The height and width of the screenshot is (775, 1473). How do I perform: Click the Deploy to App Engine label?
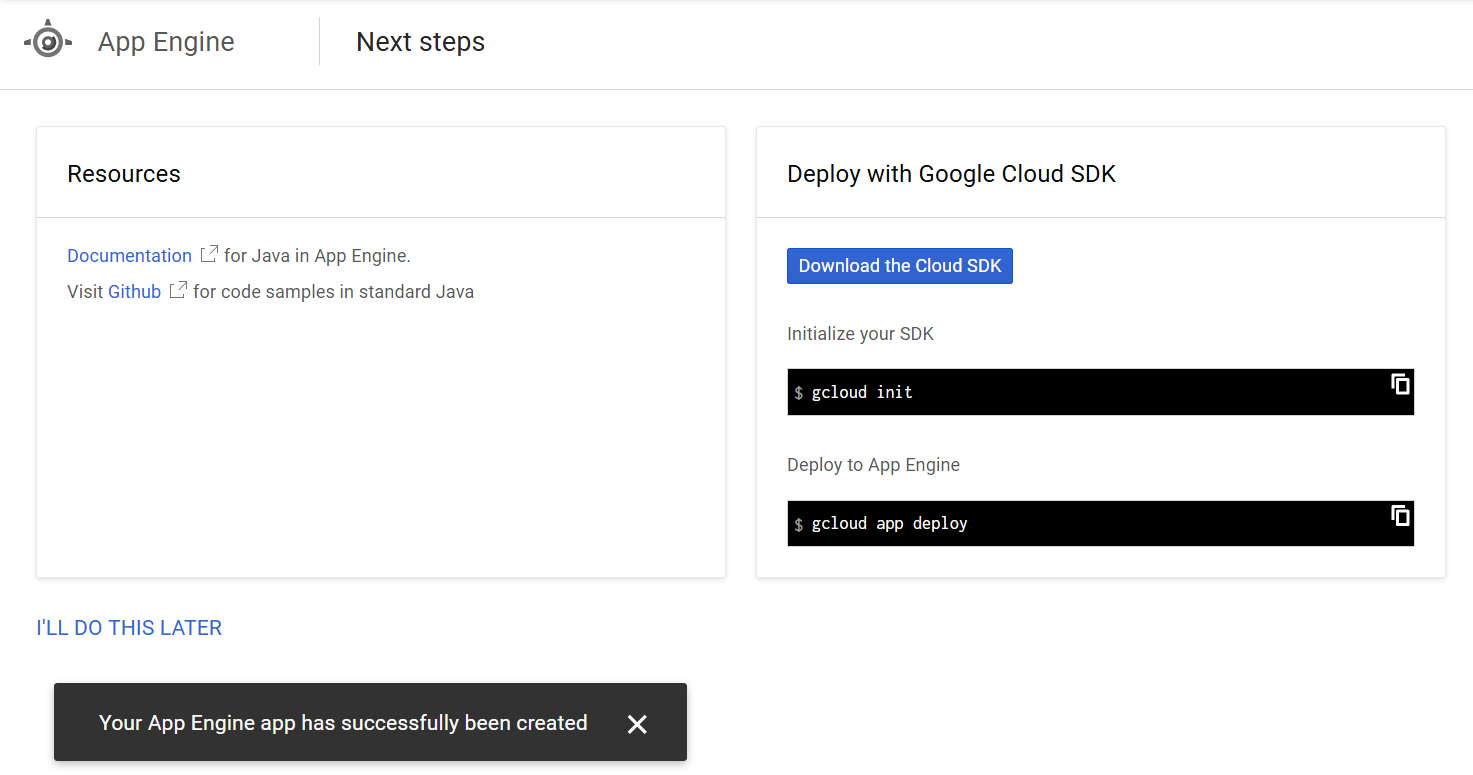tap(873, 465)
